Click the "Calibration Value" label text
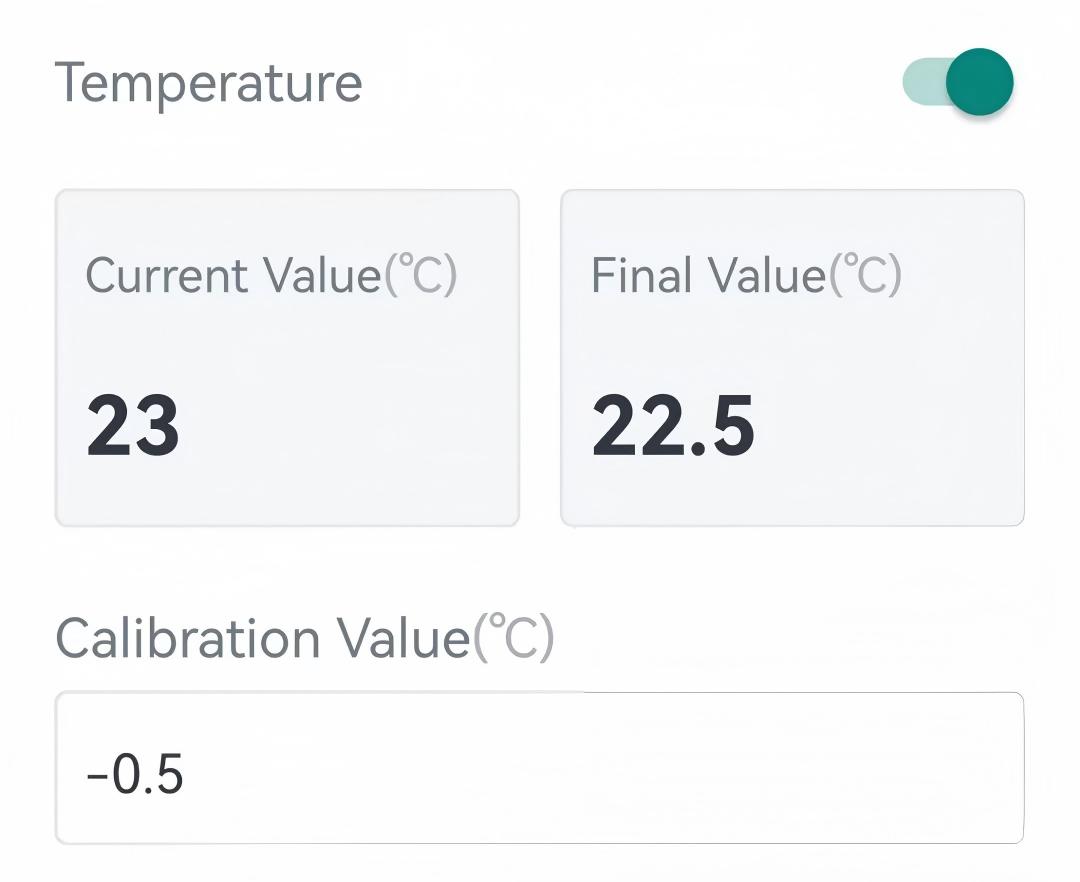This screenshot has height=882, width=1080. click(x=262, y=637)
